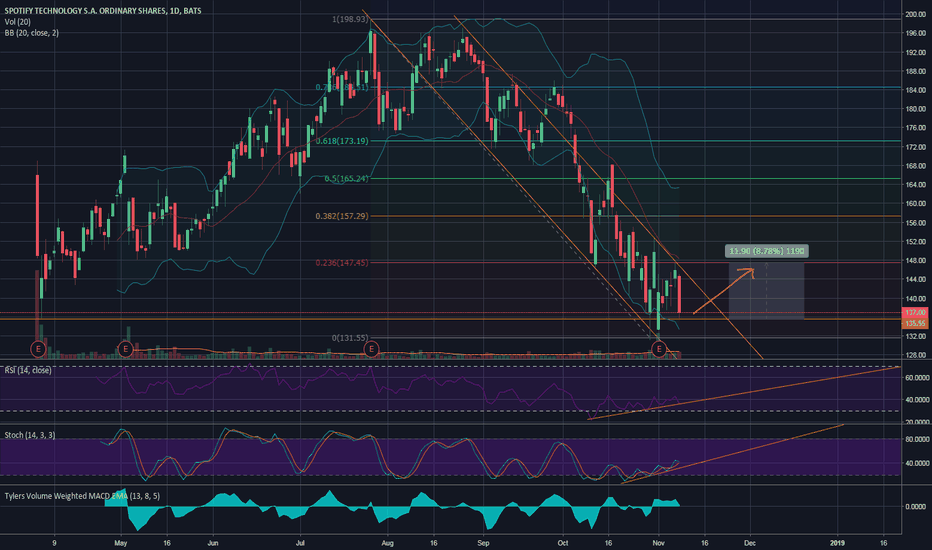Click the Oct label on time axis
The width and height of the screenshot is (932, 550).
pos(563,543)
